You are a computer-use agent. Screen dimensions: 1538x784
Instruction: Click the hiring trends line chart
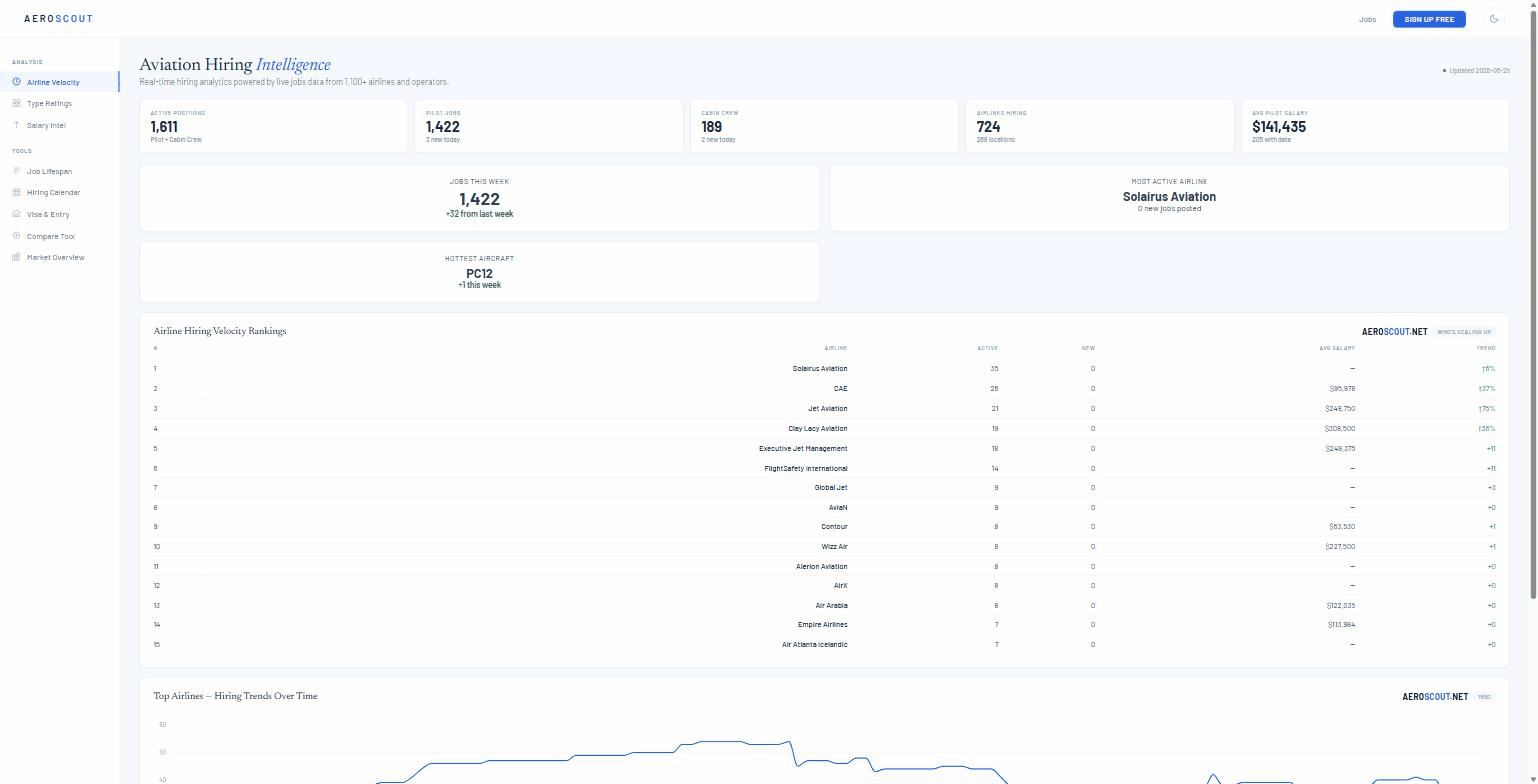(824, 750)
